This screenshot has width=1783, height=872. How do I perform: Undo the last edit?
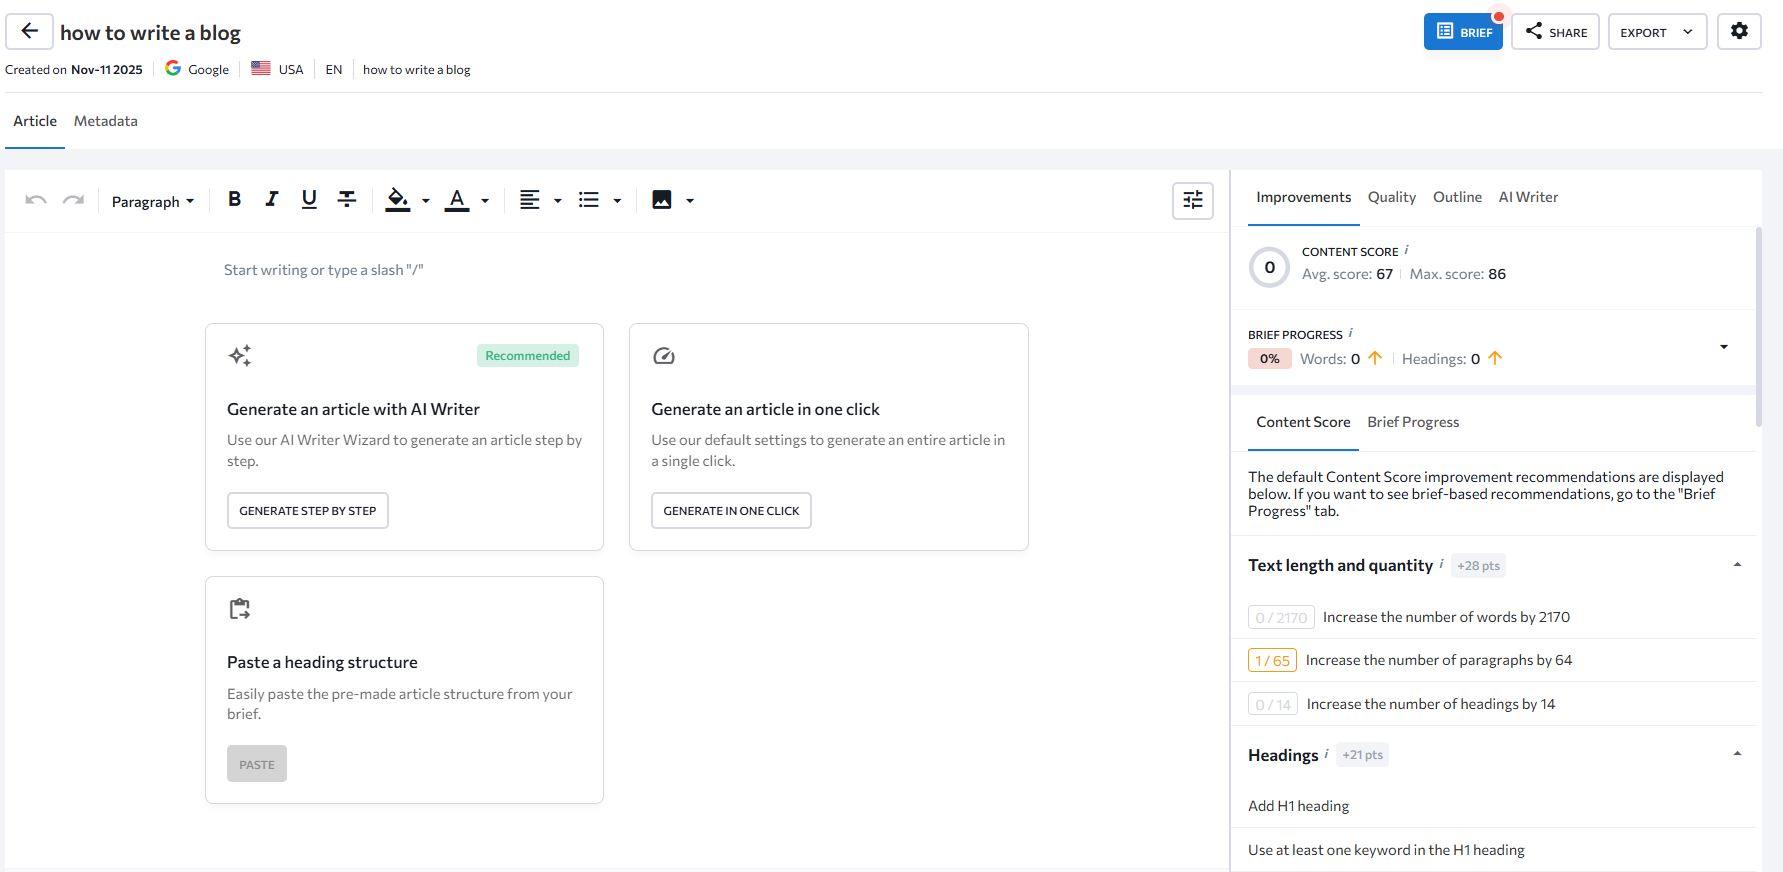36,200
